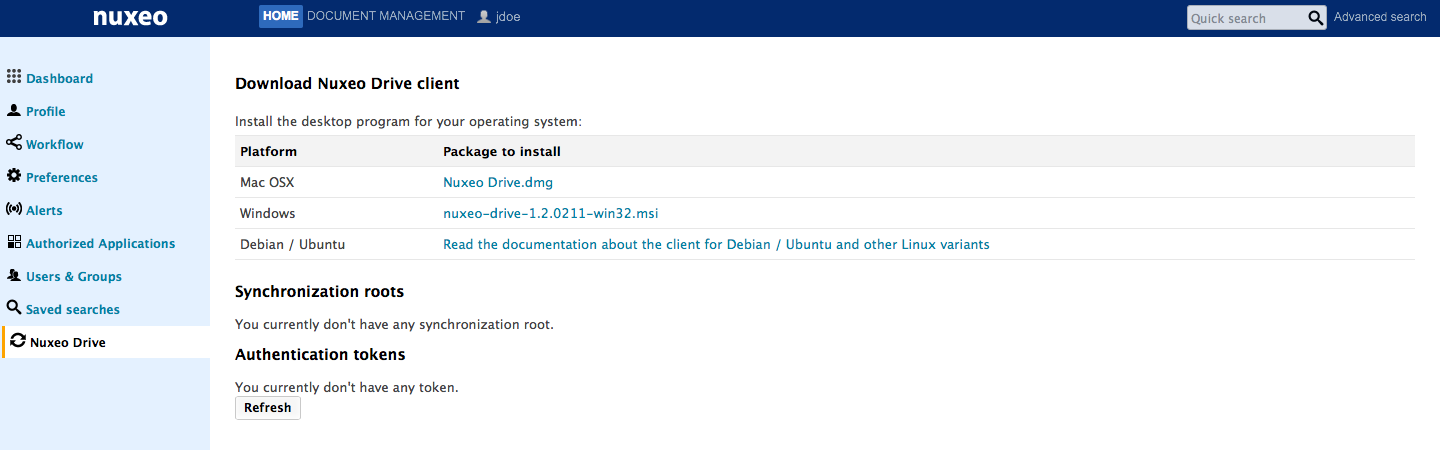The height and width of the screenshot is (450, 1440).
Task: Click the Authorized Applications icon
Action: click(14, 242)
